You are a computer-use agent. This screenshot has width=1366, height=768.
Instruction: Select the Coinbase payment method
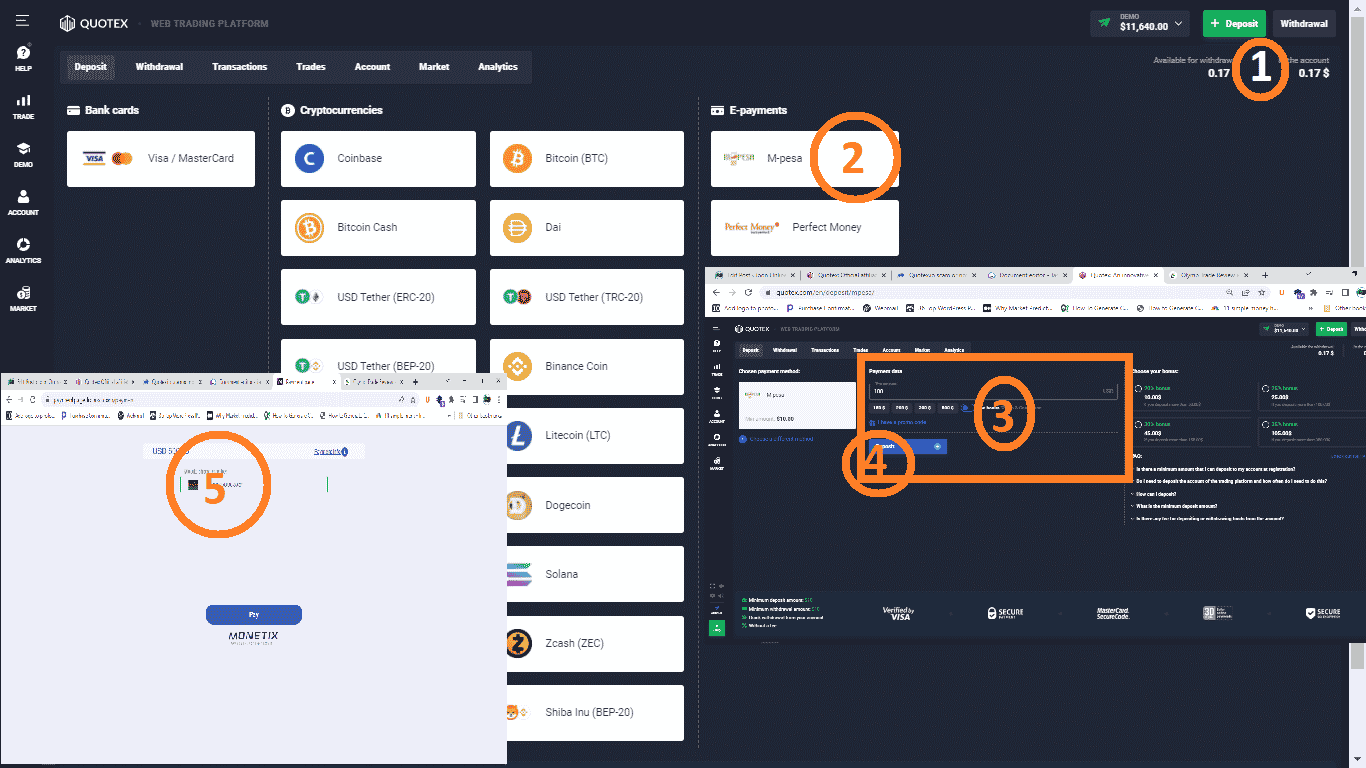click(378, 158)
